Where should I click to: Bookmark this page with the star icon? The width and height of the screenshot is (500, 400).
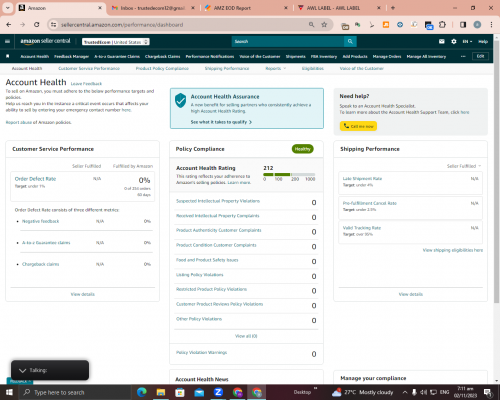coord(324,25)
